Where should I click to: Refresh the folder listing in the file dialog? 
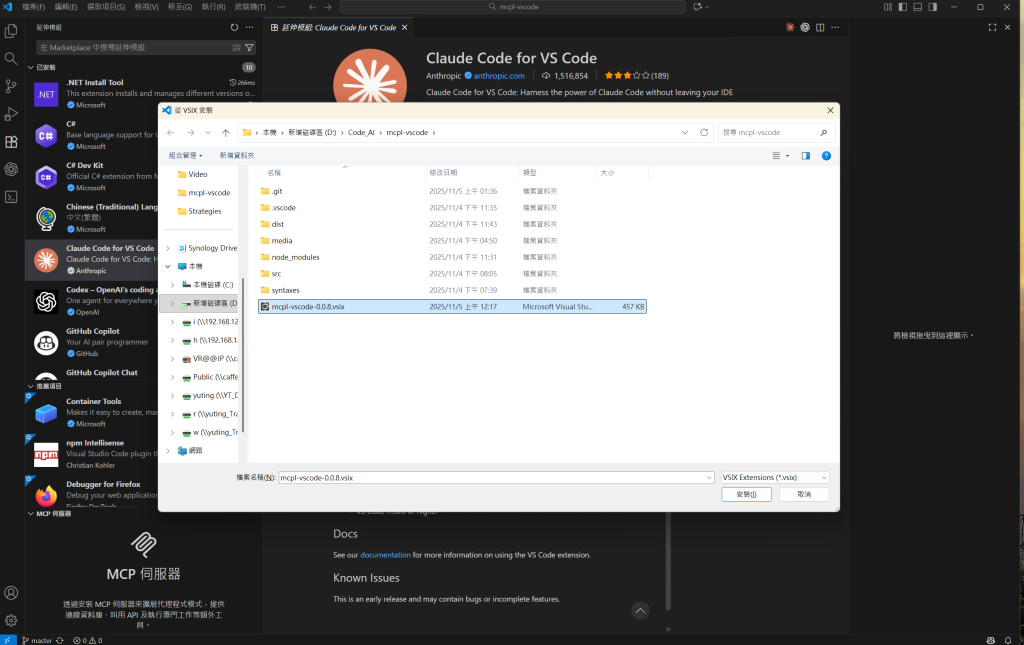(x=704, y=133)
